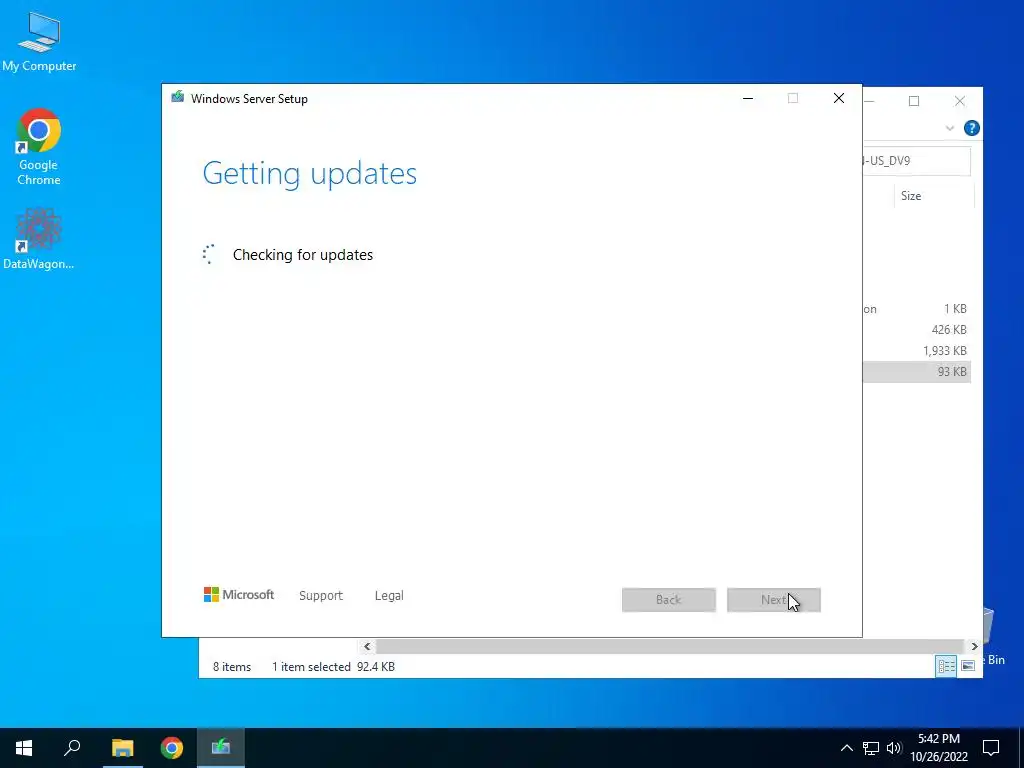Expand the File Explorer ribbon chevron
The width and height of the screenshot is (1024, 768).
pyautogui.click(x=950, y=128)
